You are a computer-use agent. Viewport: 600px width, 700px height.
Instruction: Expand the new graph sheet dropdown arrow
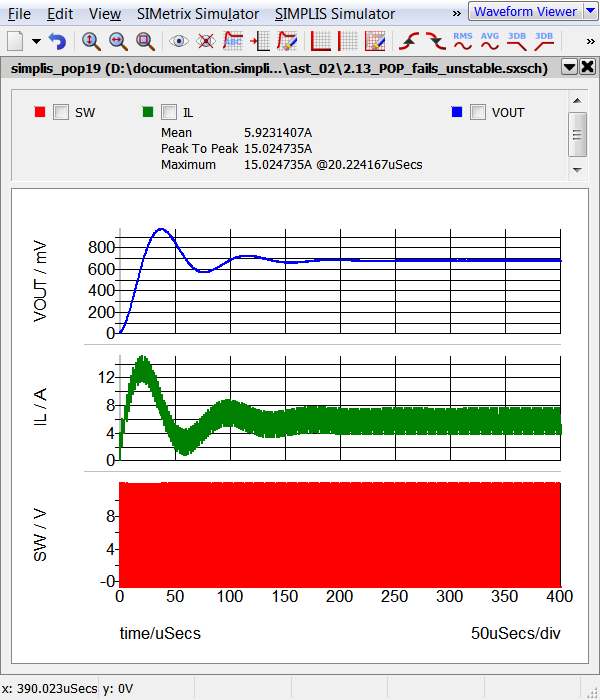click(x=36, y=41)
